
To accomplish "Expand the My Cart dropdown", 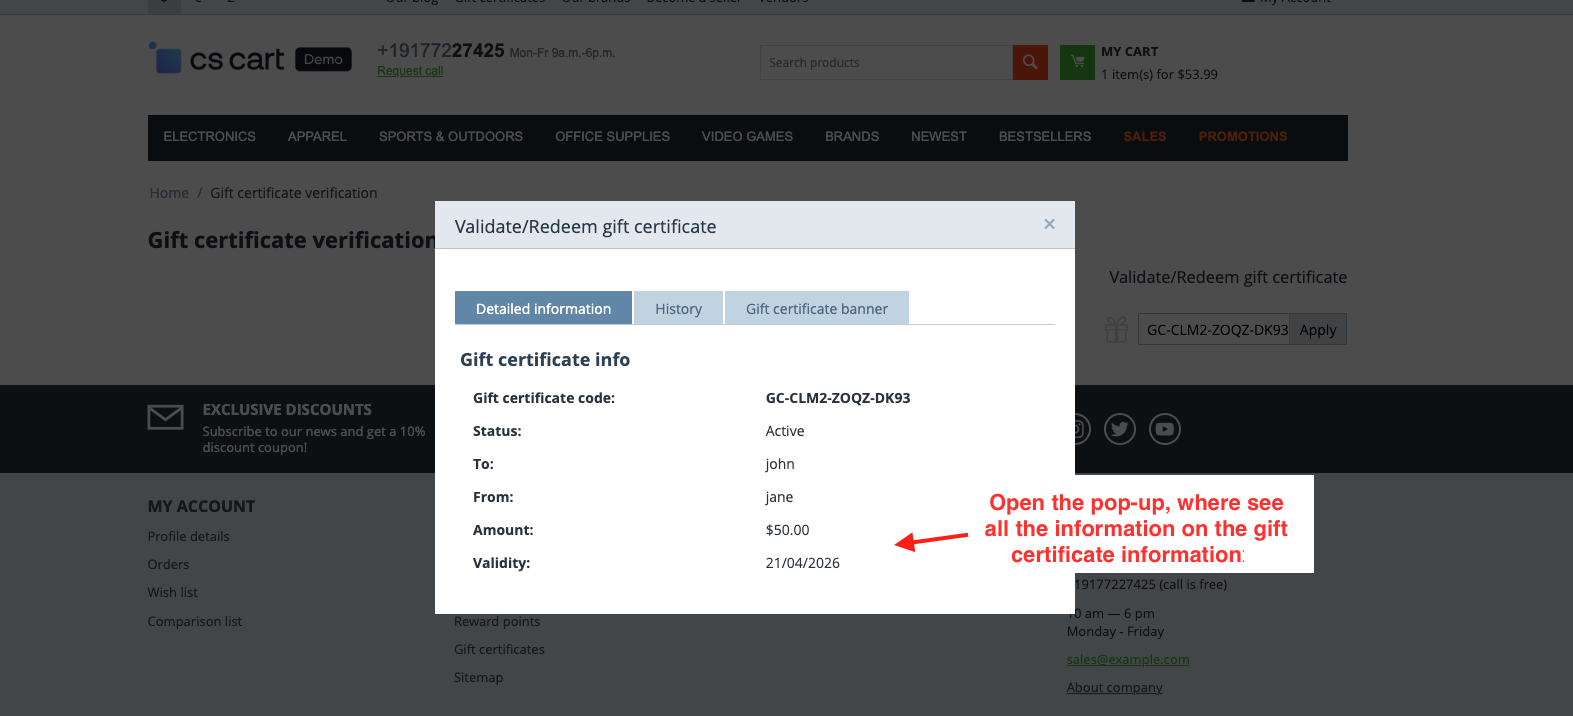I will click(1159, 63).
